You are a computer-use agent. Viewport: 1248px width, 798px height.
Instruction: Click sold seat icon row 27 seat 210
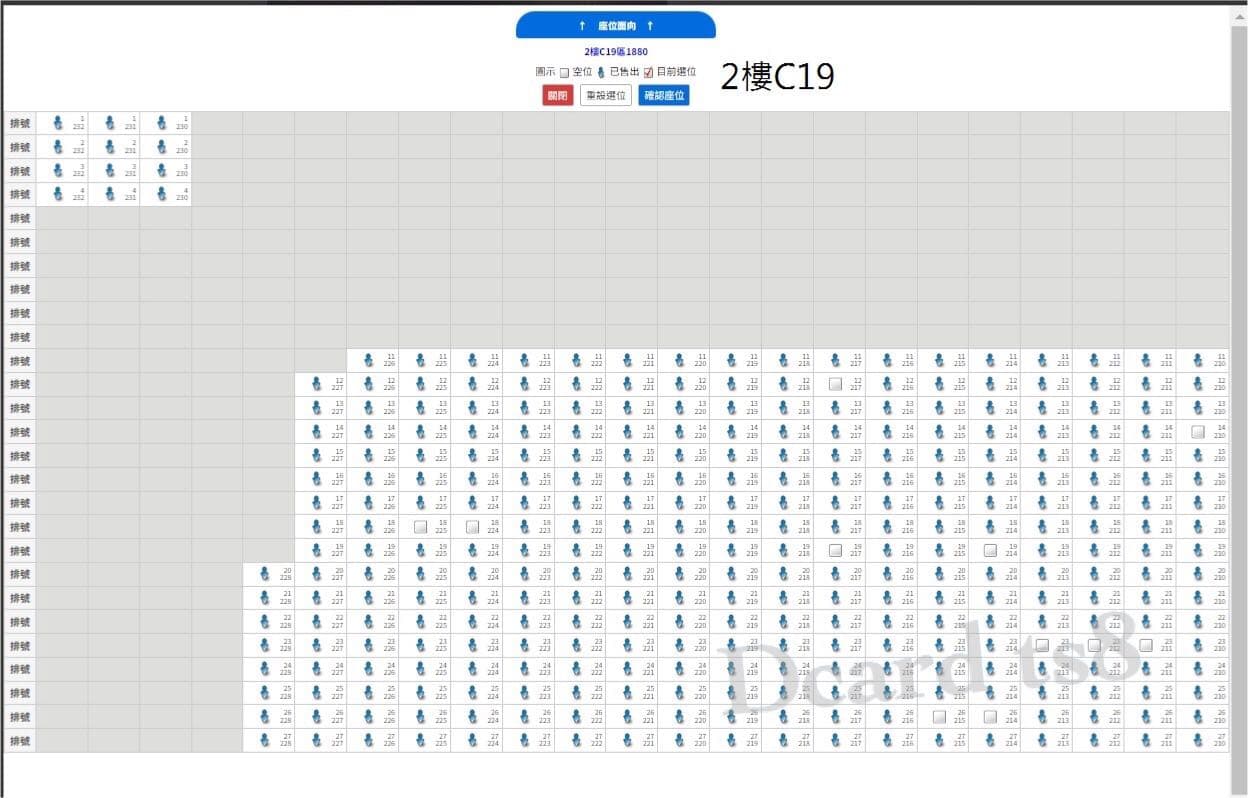pyautogui.click(x=1197, y=740)
